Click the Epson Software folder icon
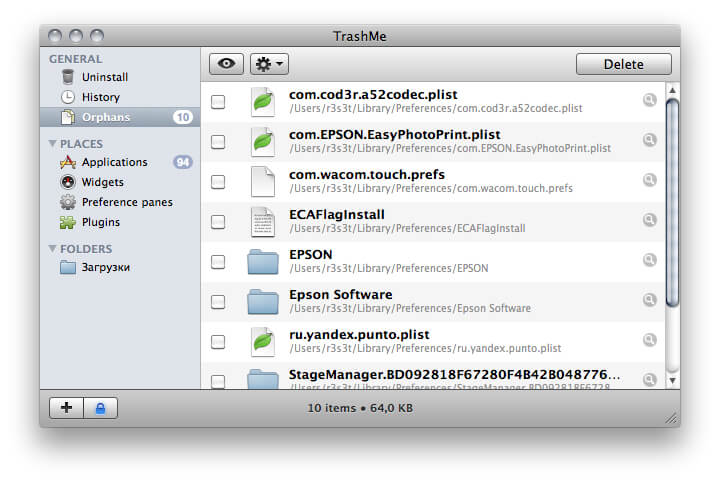The width and height of the screenshot is (720, 482). [263, 302]
